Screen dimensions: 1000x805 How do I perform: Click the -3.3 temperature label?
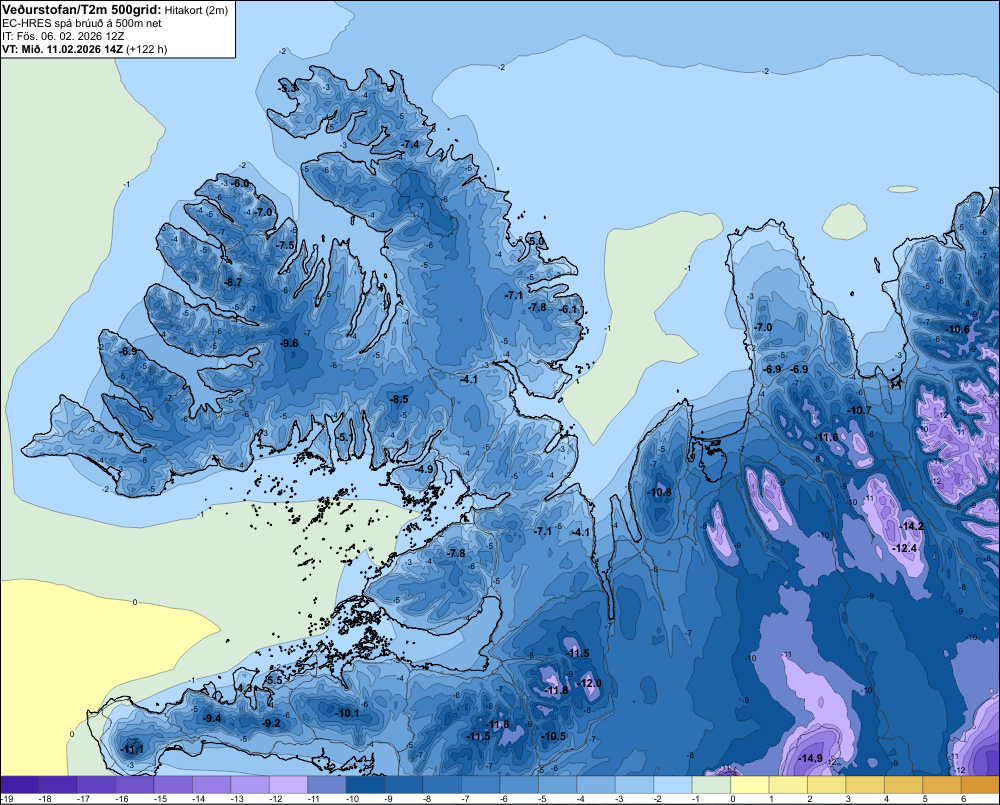[x=289, y=88]
